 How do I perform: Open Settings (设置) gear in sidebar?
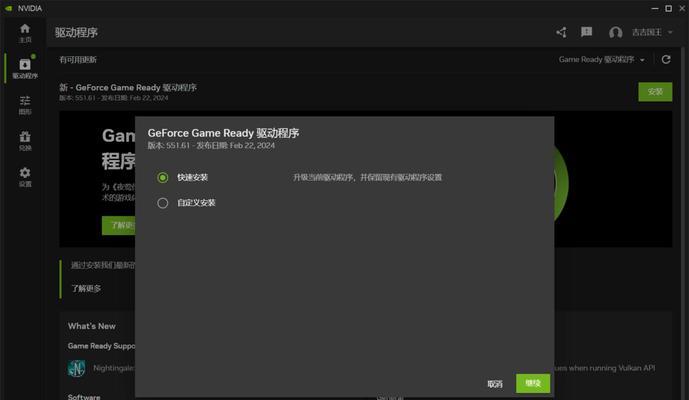point(25,177)
